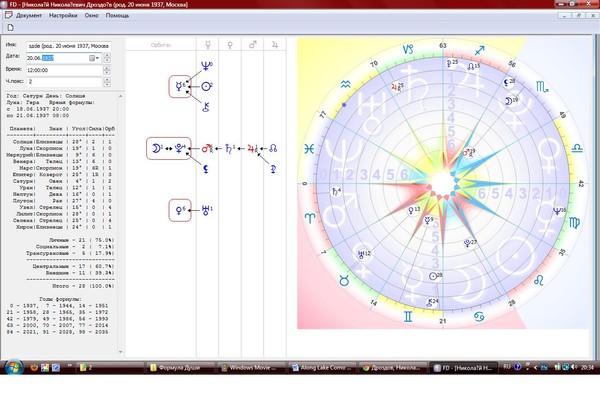Click the name input field
The height and width of the screenshot is (399, 600).
click(x=68, y=46)
